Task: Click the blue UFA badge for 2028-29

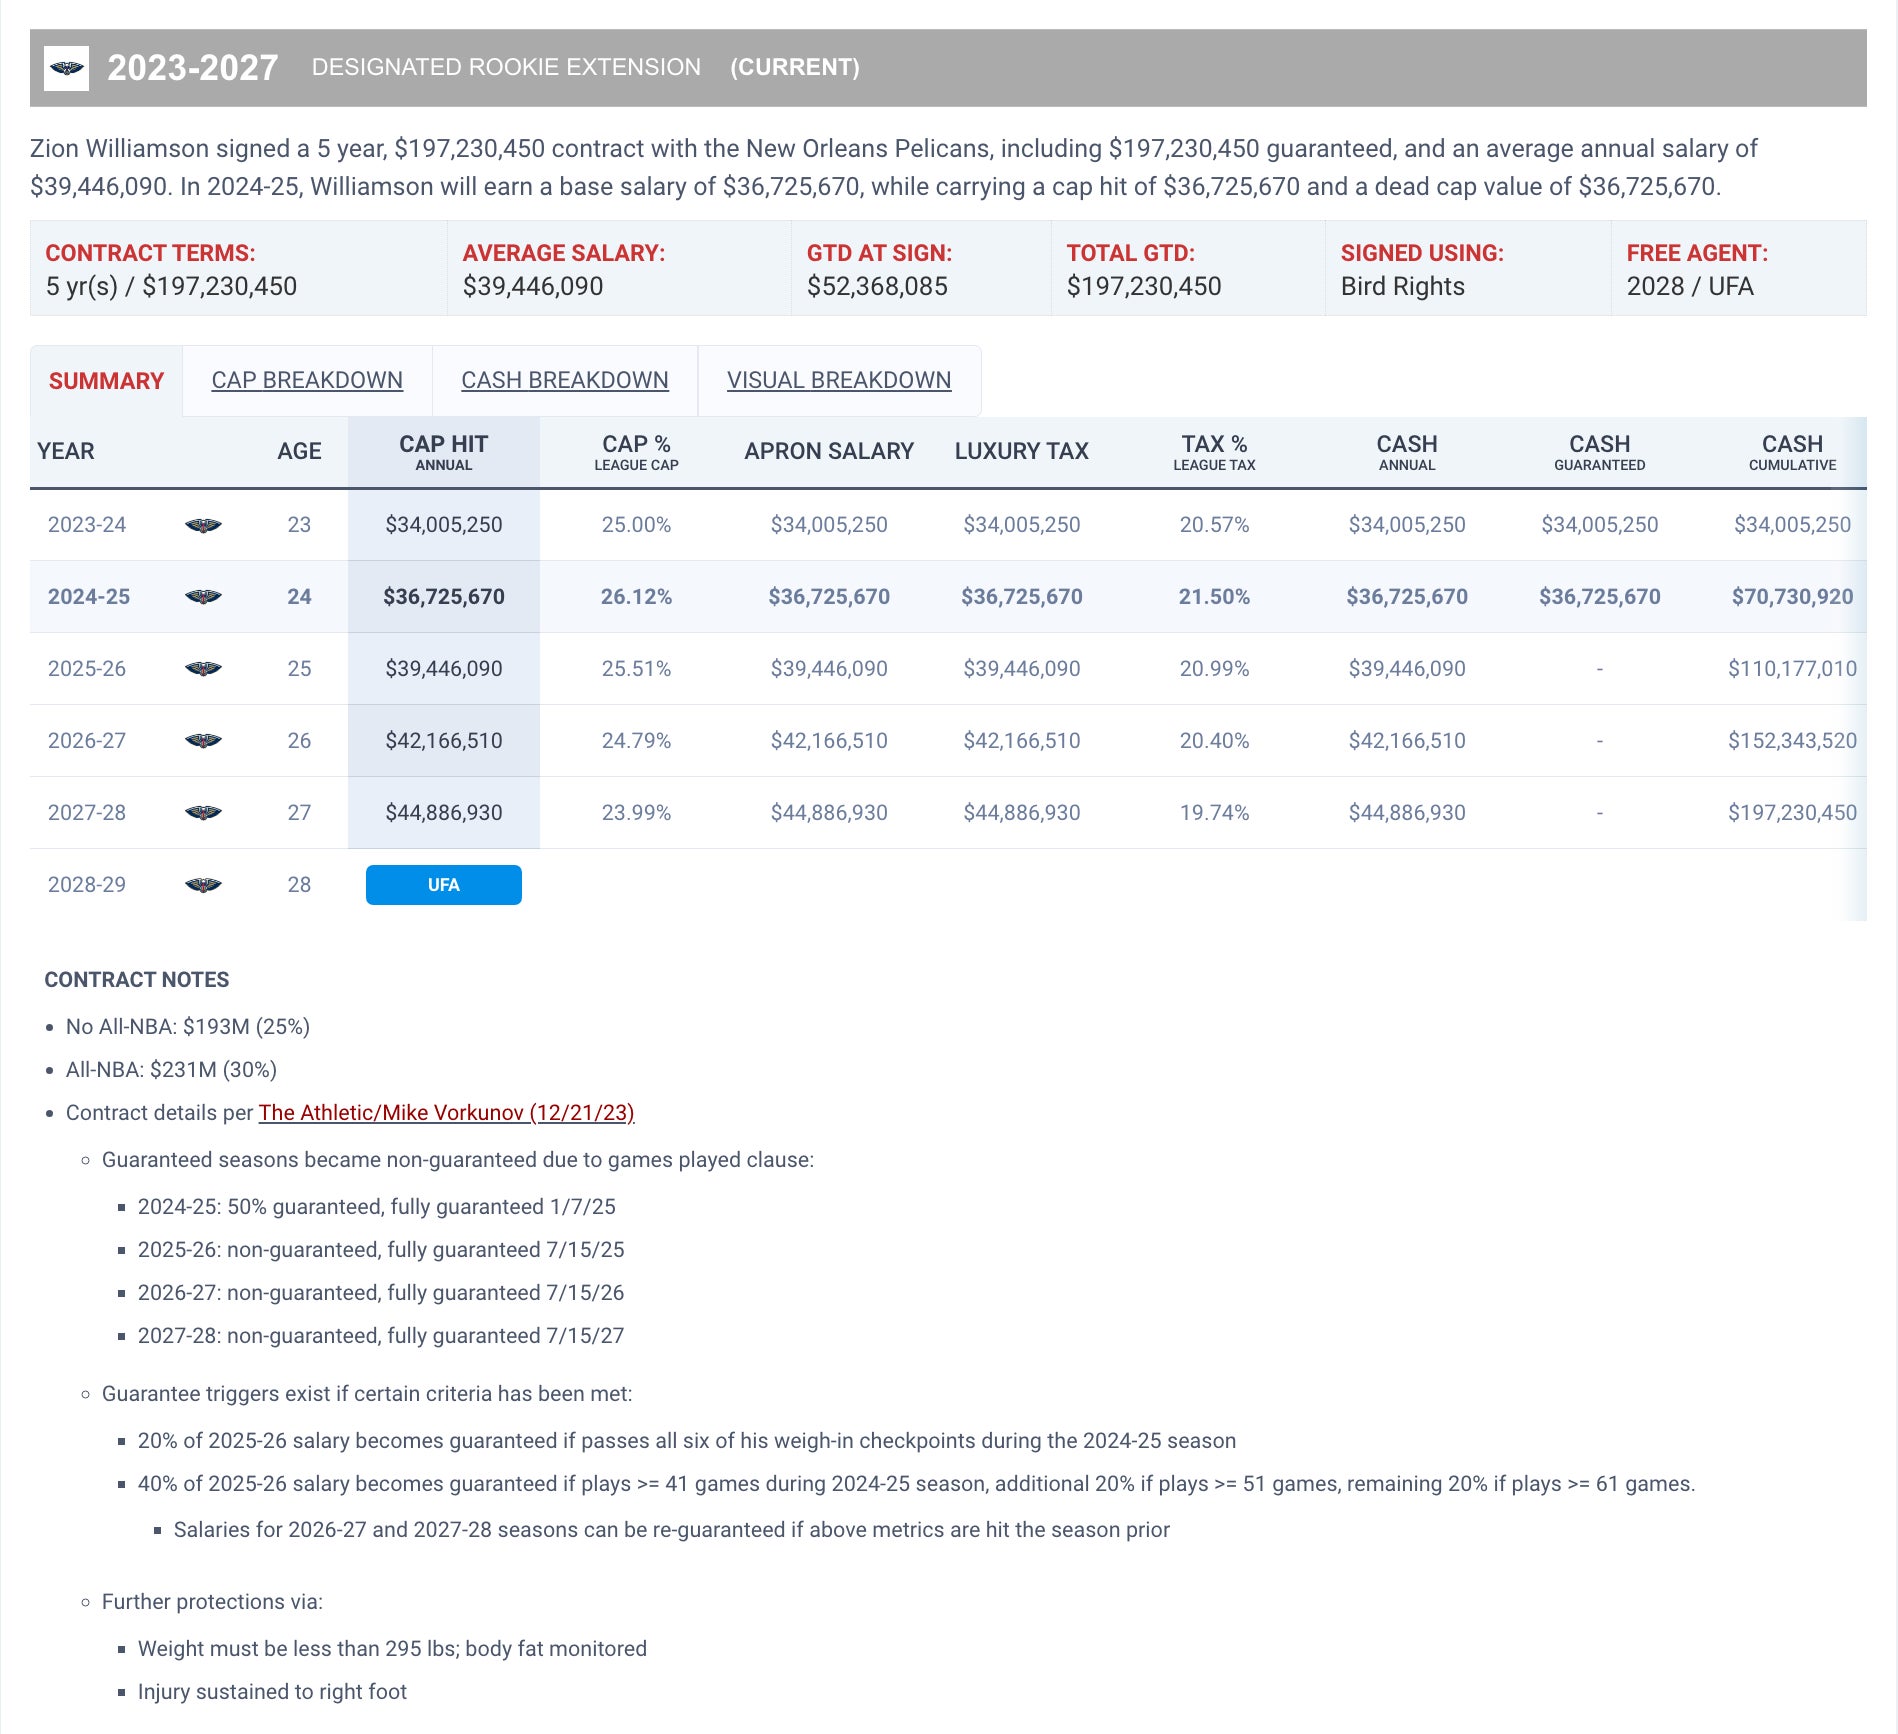Action: tap(443, 885)
